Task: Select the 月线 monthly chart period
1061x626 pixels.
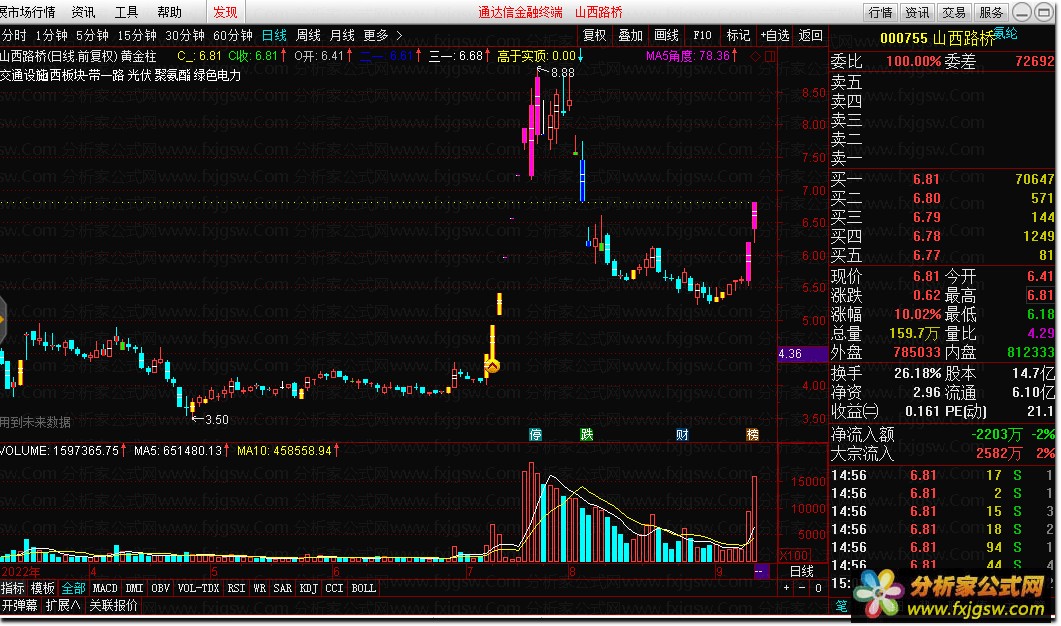Action: click(x=342, y=35)
